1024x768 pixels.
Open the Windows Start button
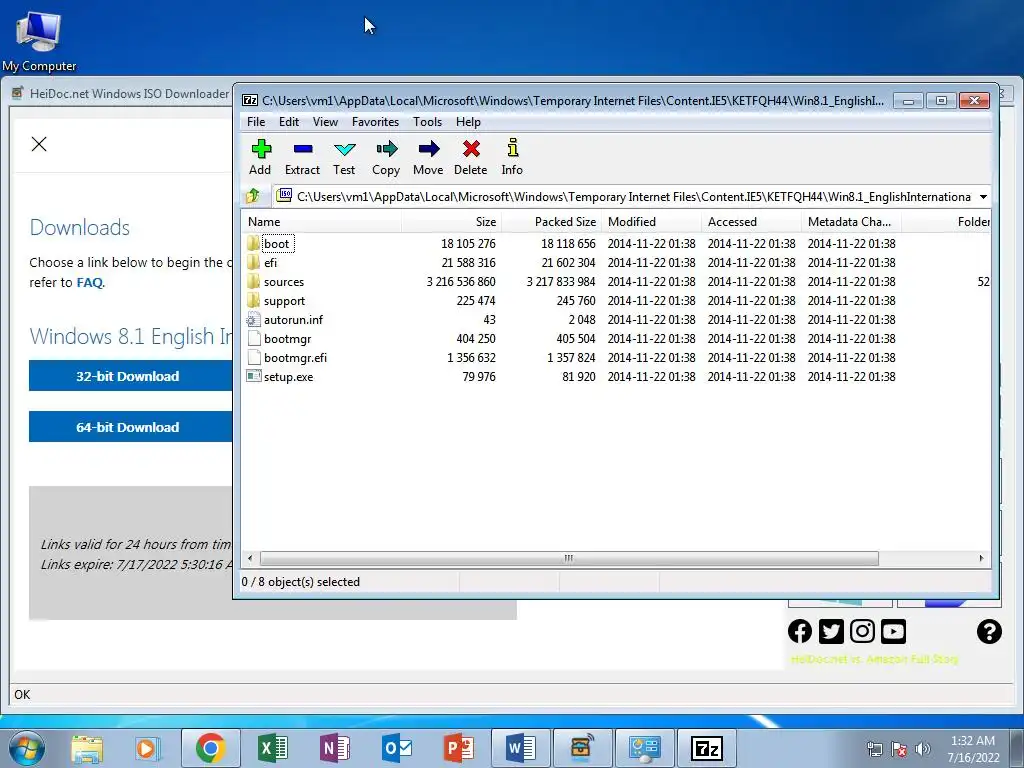[26, 748]
